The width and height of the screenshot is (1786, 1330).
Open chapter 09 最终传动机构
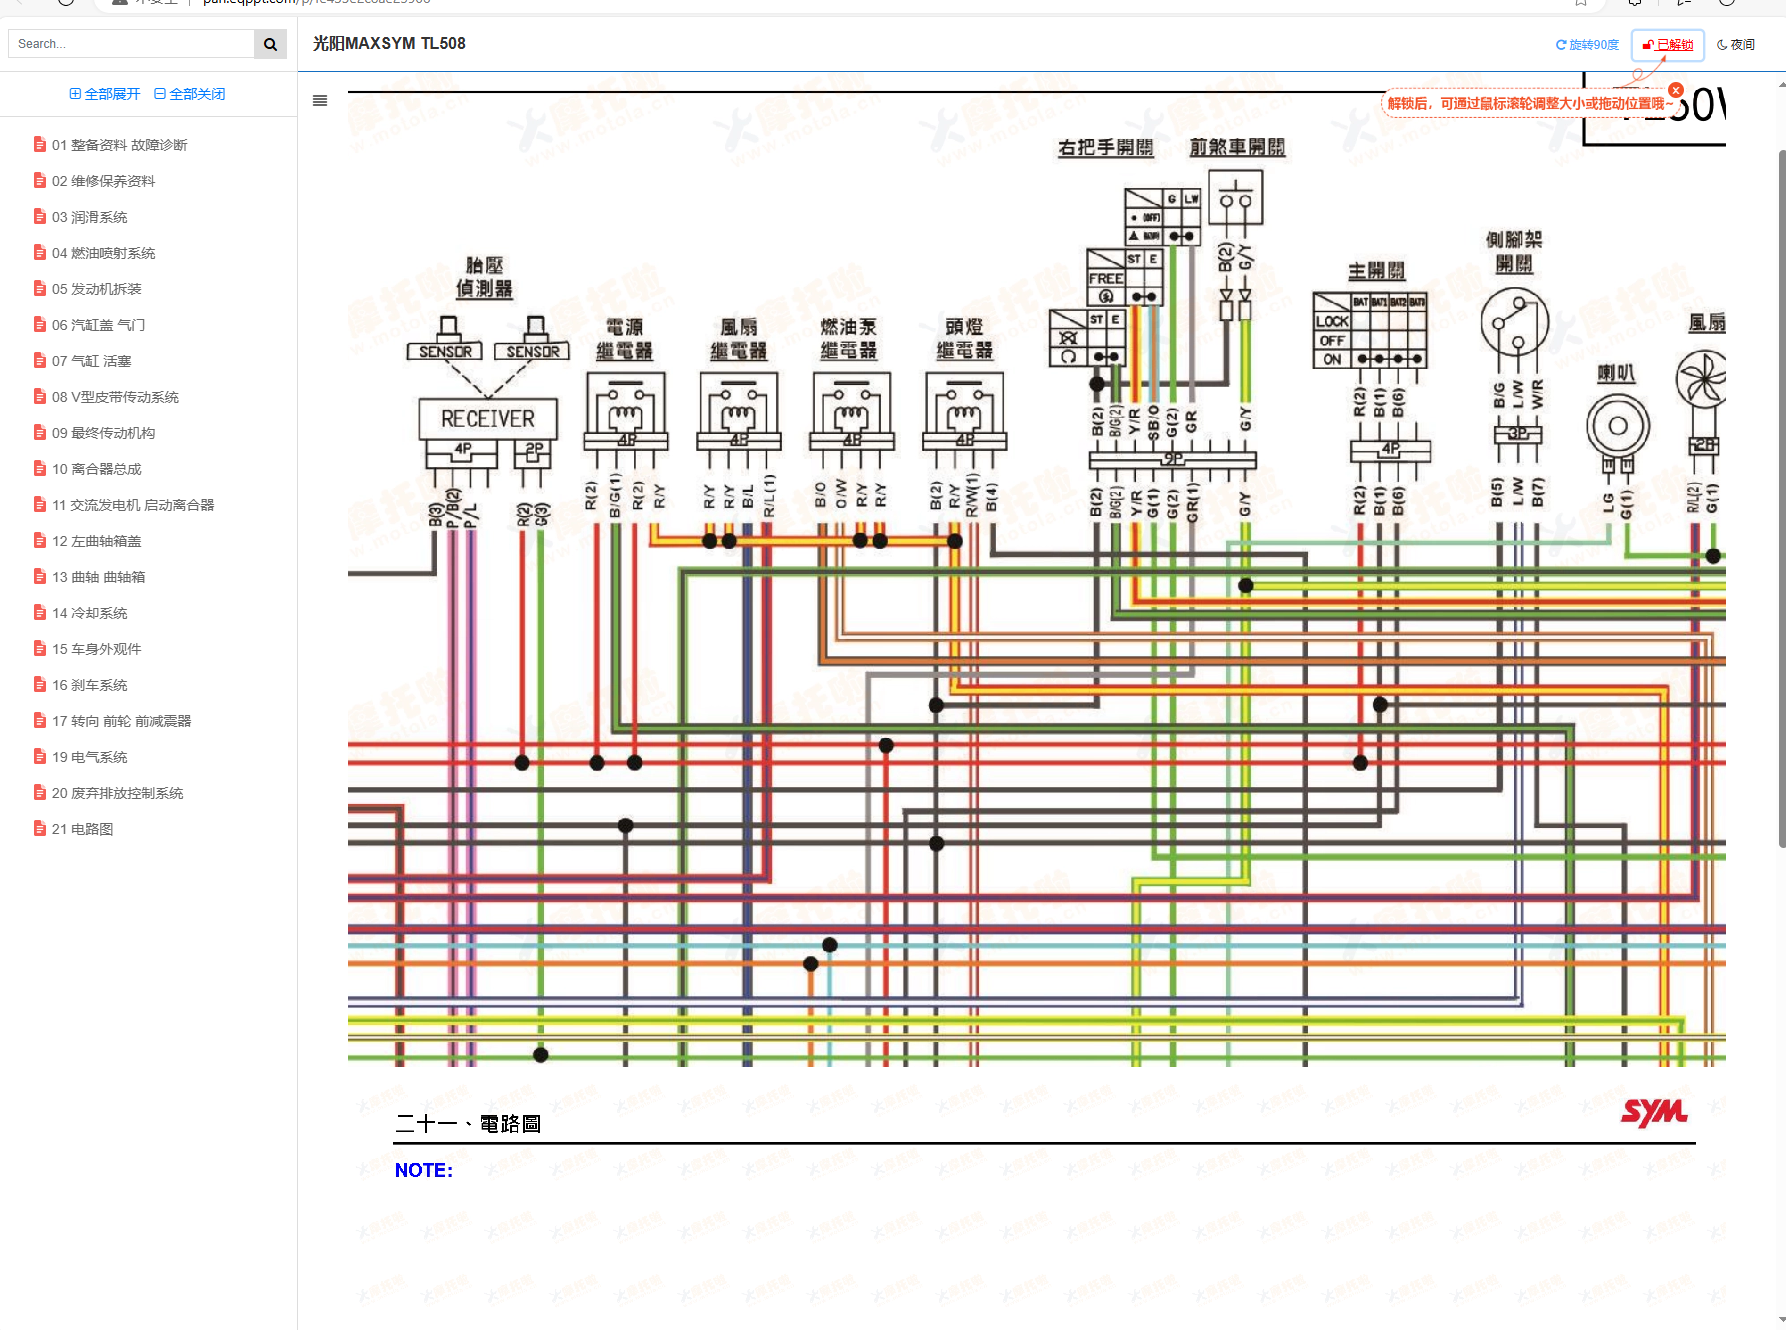tap(103, 433)
